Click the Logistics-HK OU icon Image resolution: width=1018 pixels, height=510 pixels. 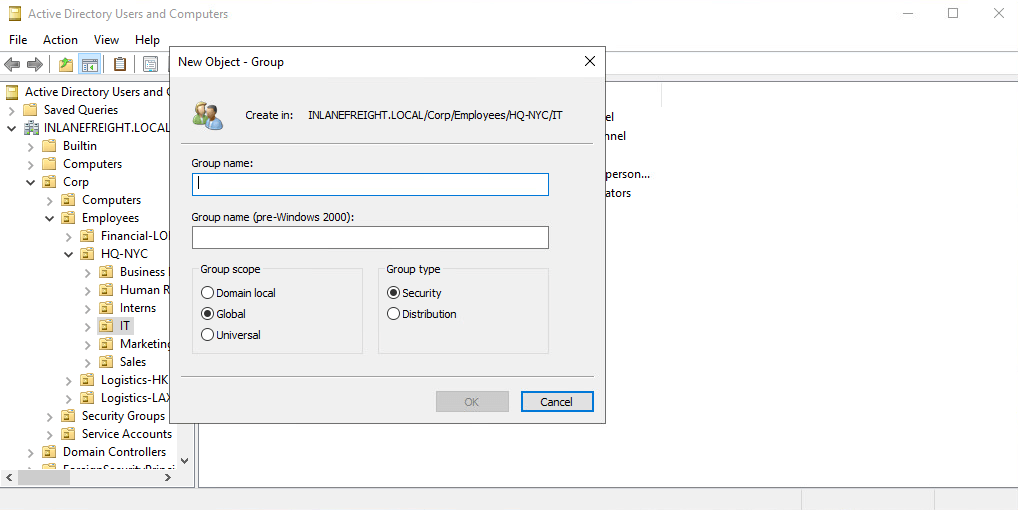87,380
